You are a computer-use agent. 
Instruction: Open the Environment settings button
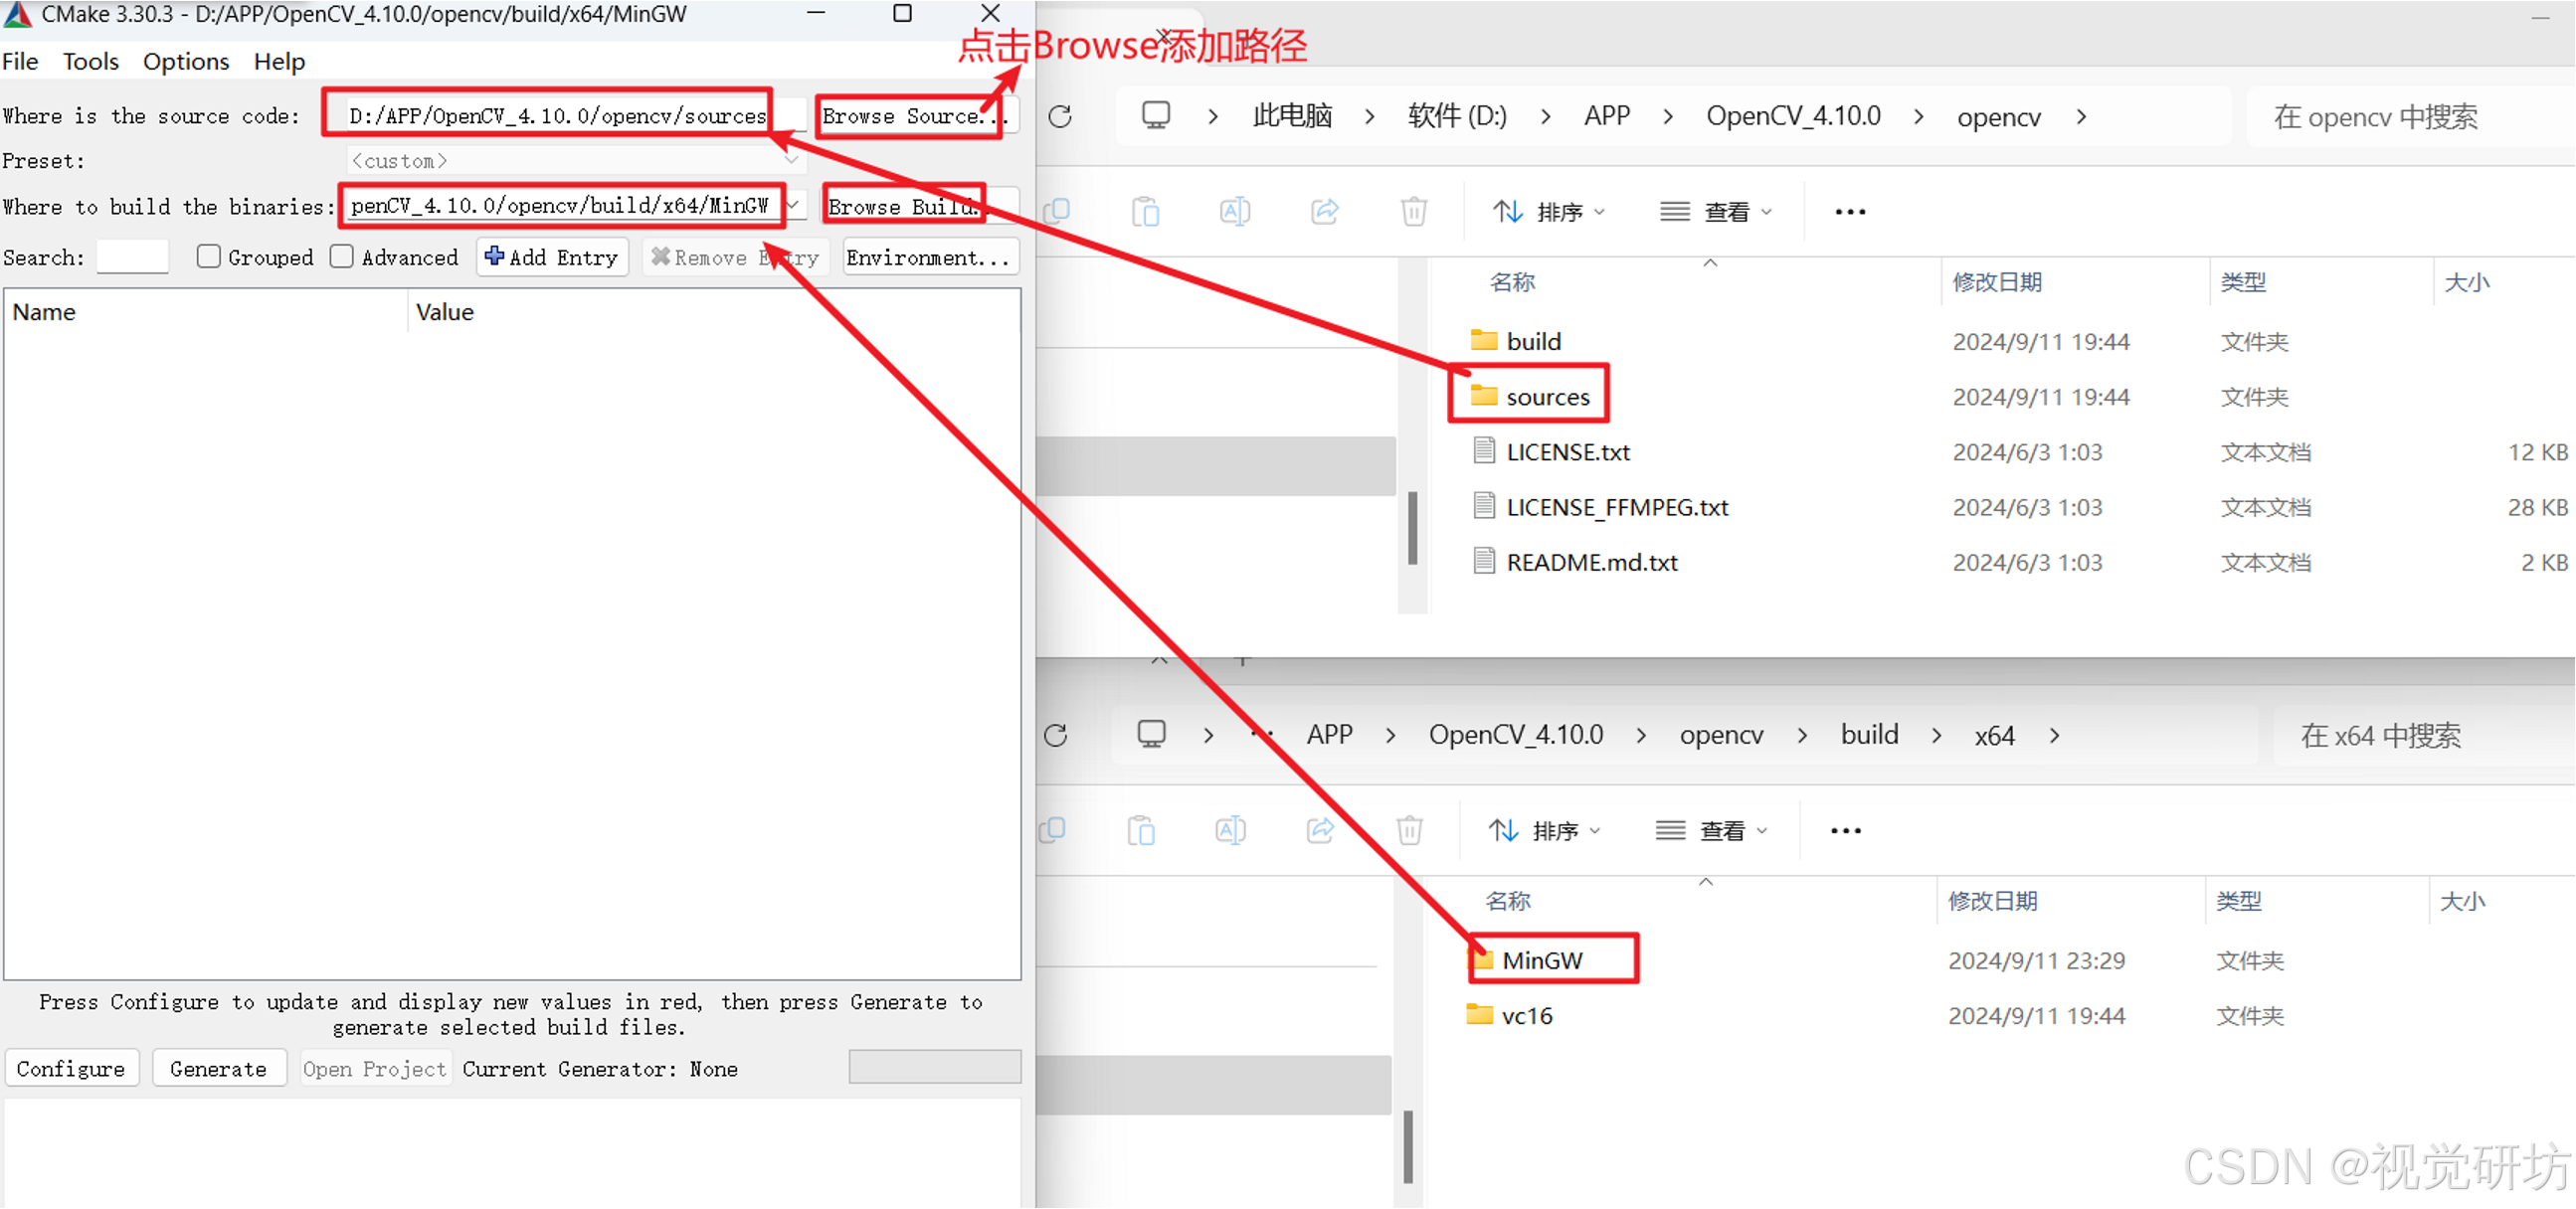[x=930, y=257]
